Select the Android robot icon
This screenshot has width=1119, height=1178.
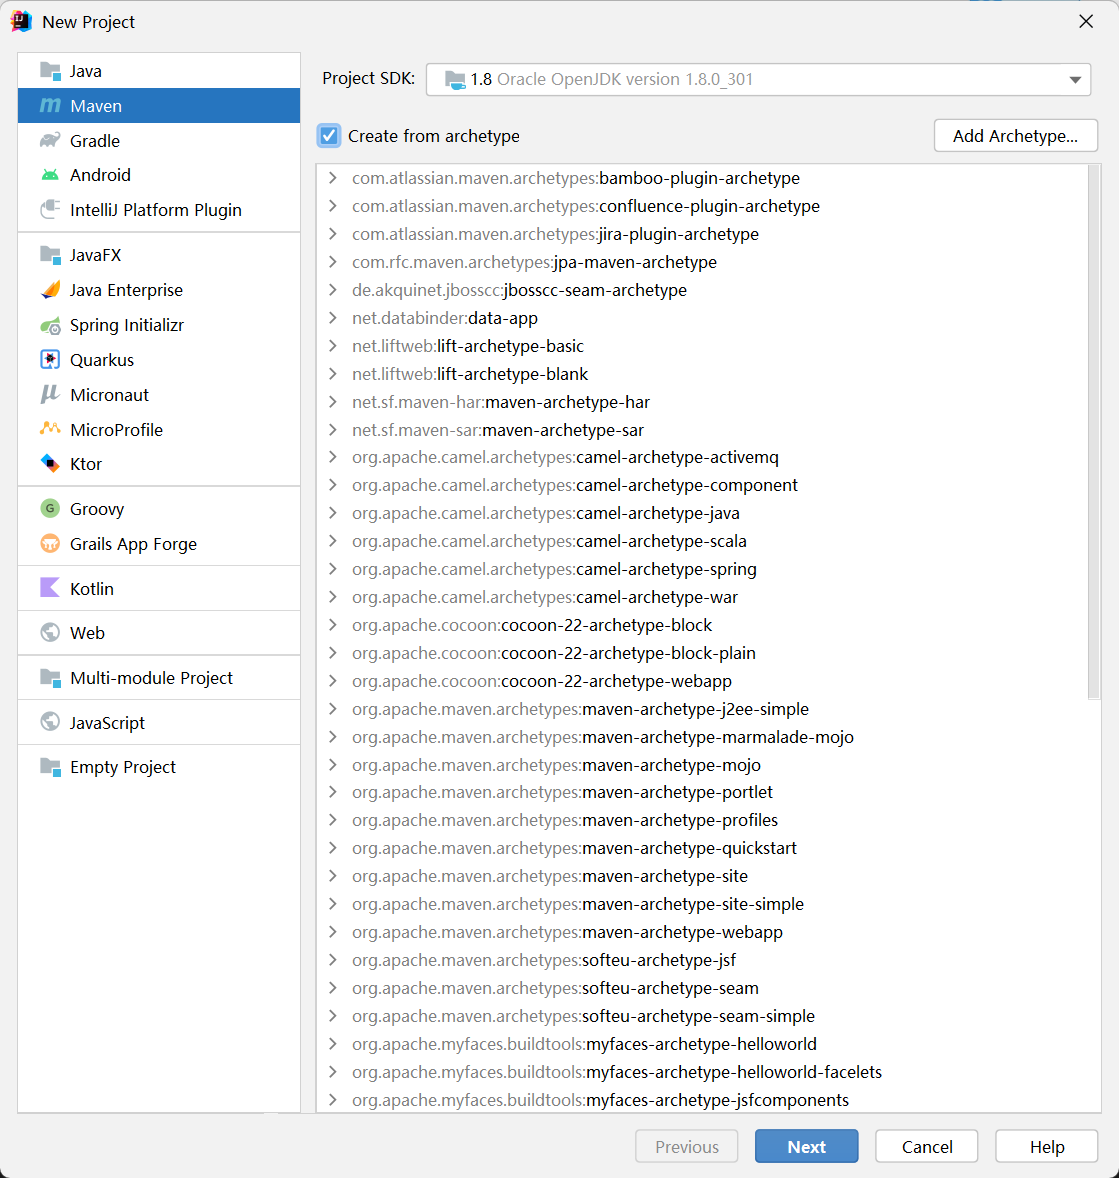click(50, 175)
